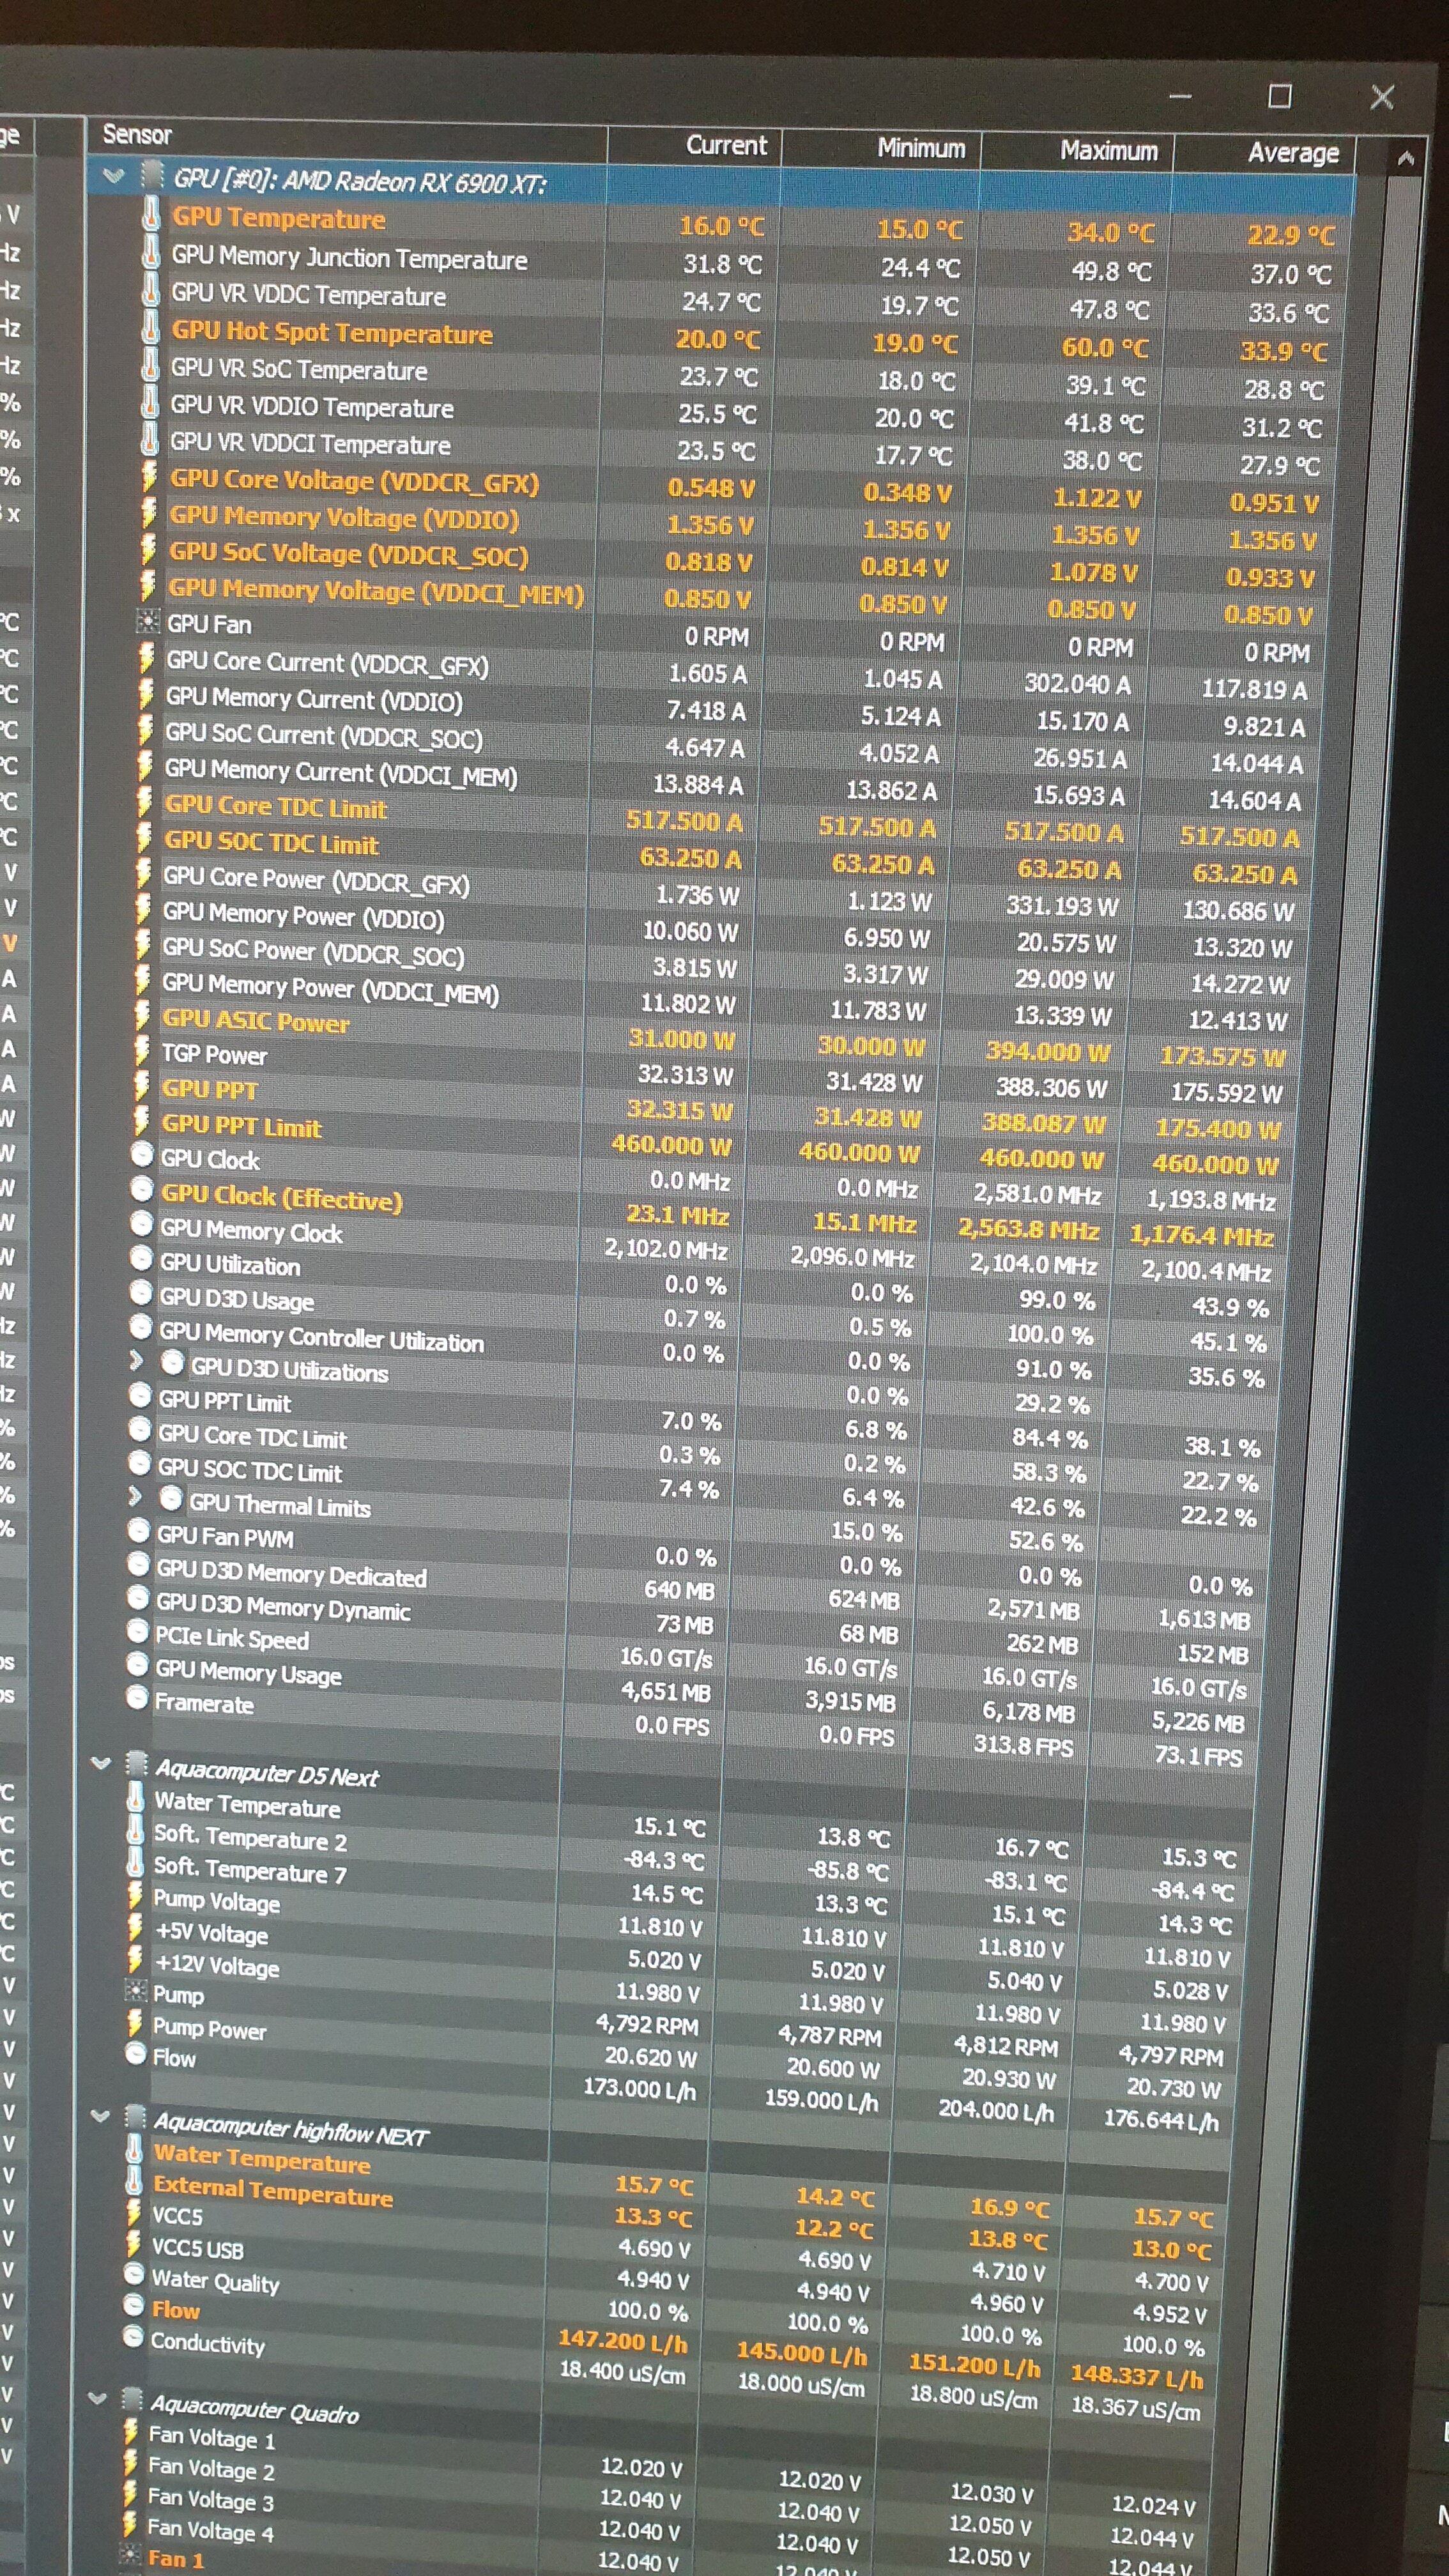Collapse the AMD Radeon RX 6900 XT group
This screenshot has width=1449, height=2576.
coord(113,176)
